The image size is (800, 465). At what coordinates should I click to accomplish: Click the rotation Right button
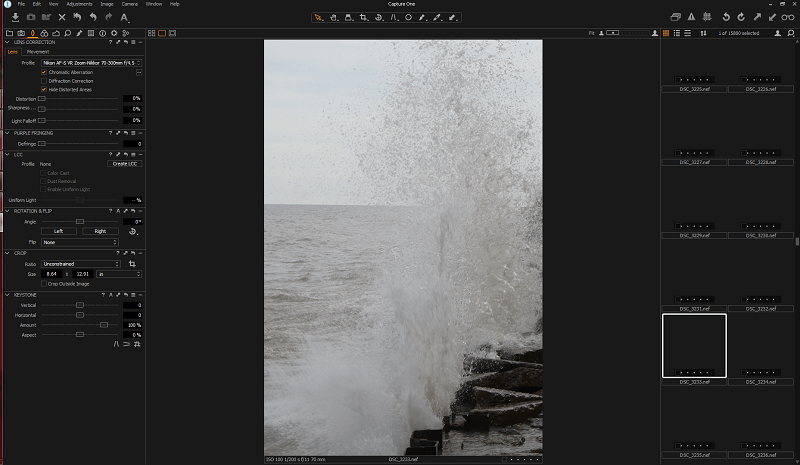100,231
